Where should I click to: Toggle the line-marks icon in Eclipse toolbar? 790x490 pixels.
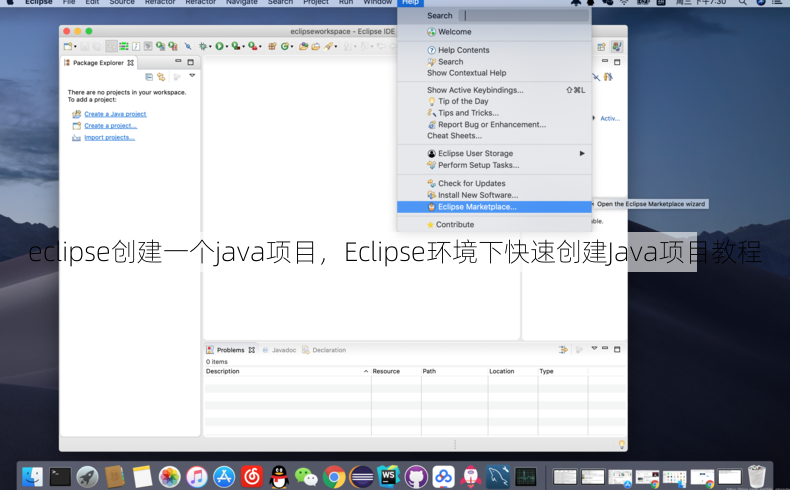(x=123, y=46)
